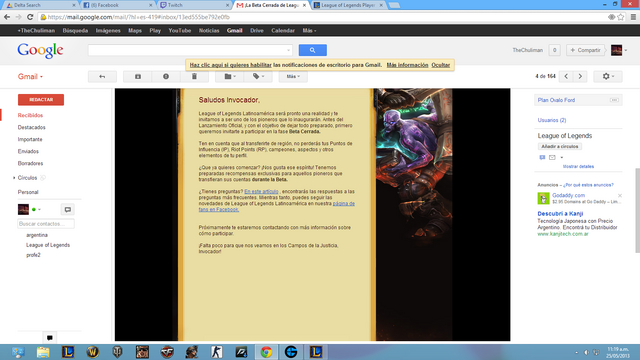Expand the Círculos section

pyautogui.click(x=14, y=178)
